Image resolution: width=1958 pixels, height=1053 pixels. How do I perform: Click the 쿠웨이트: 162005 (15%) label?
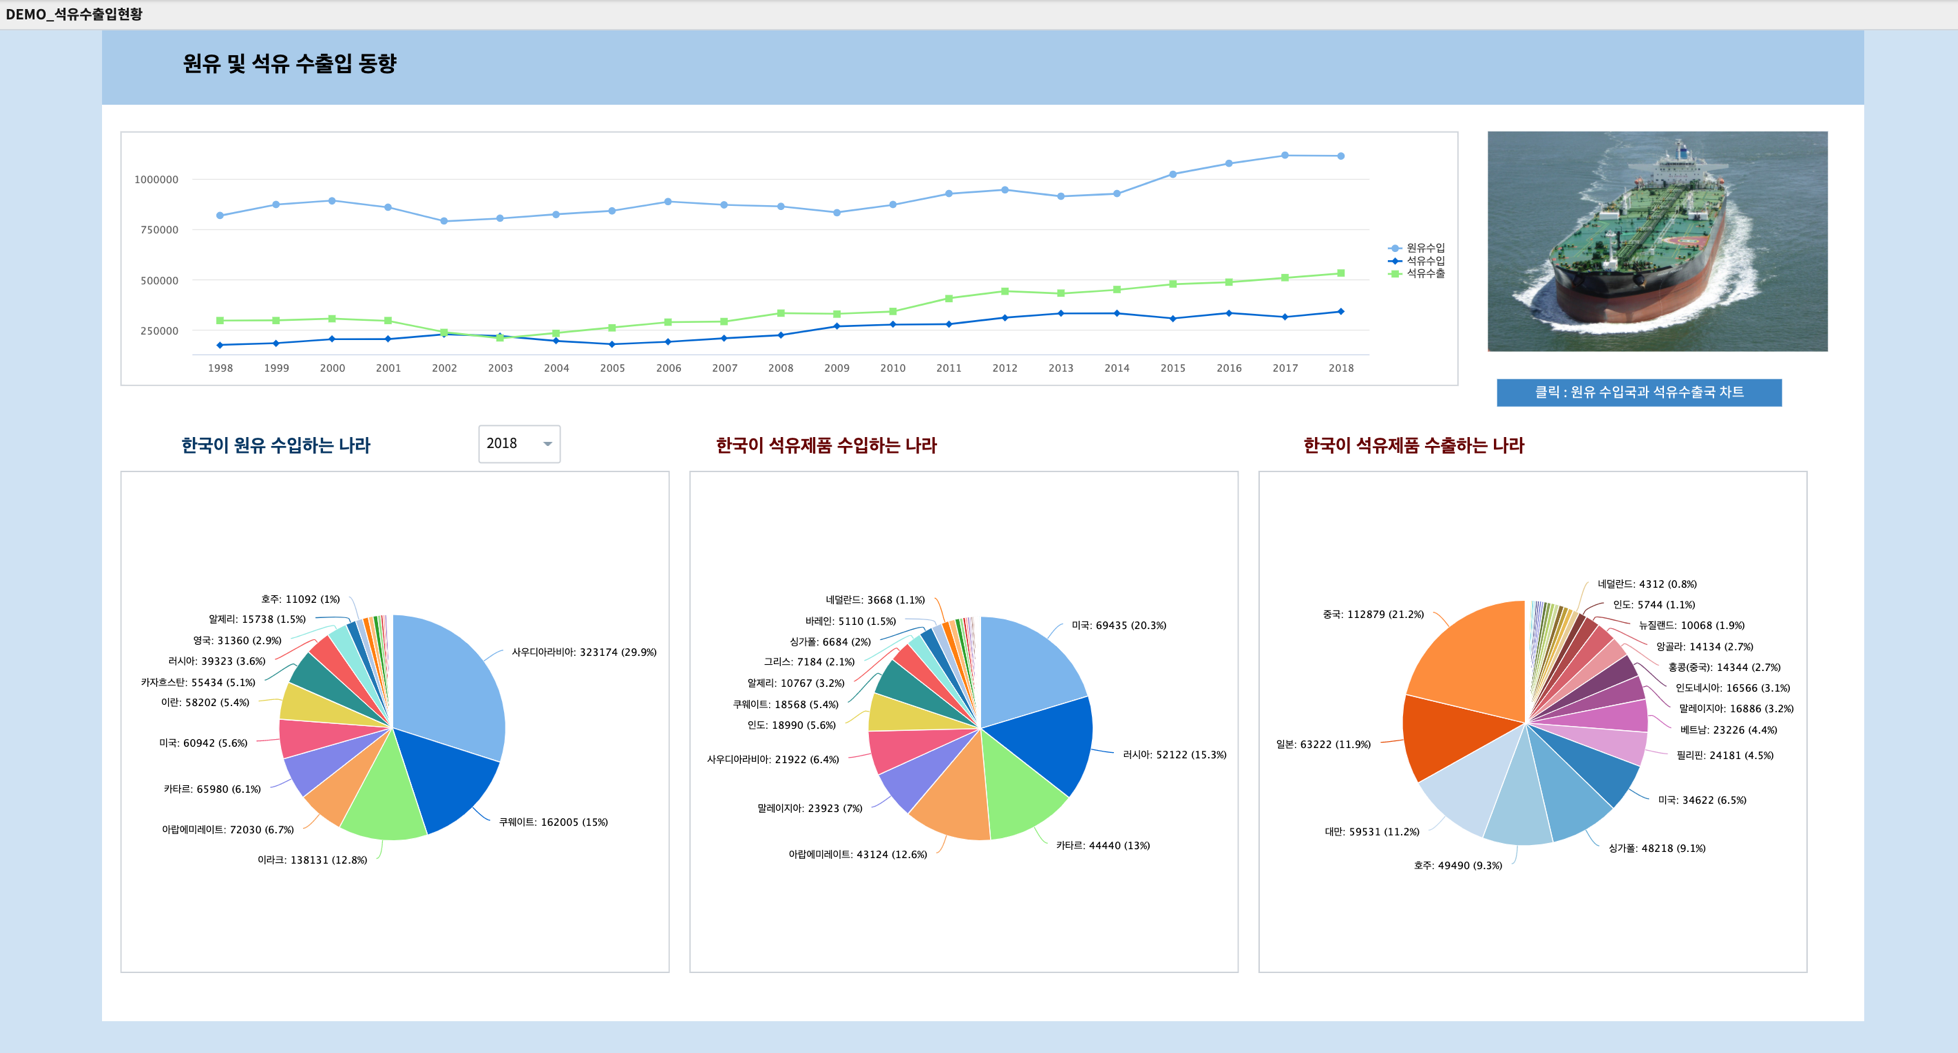(553, 823)
